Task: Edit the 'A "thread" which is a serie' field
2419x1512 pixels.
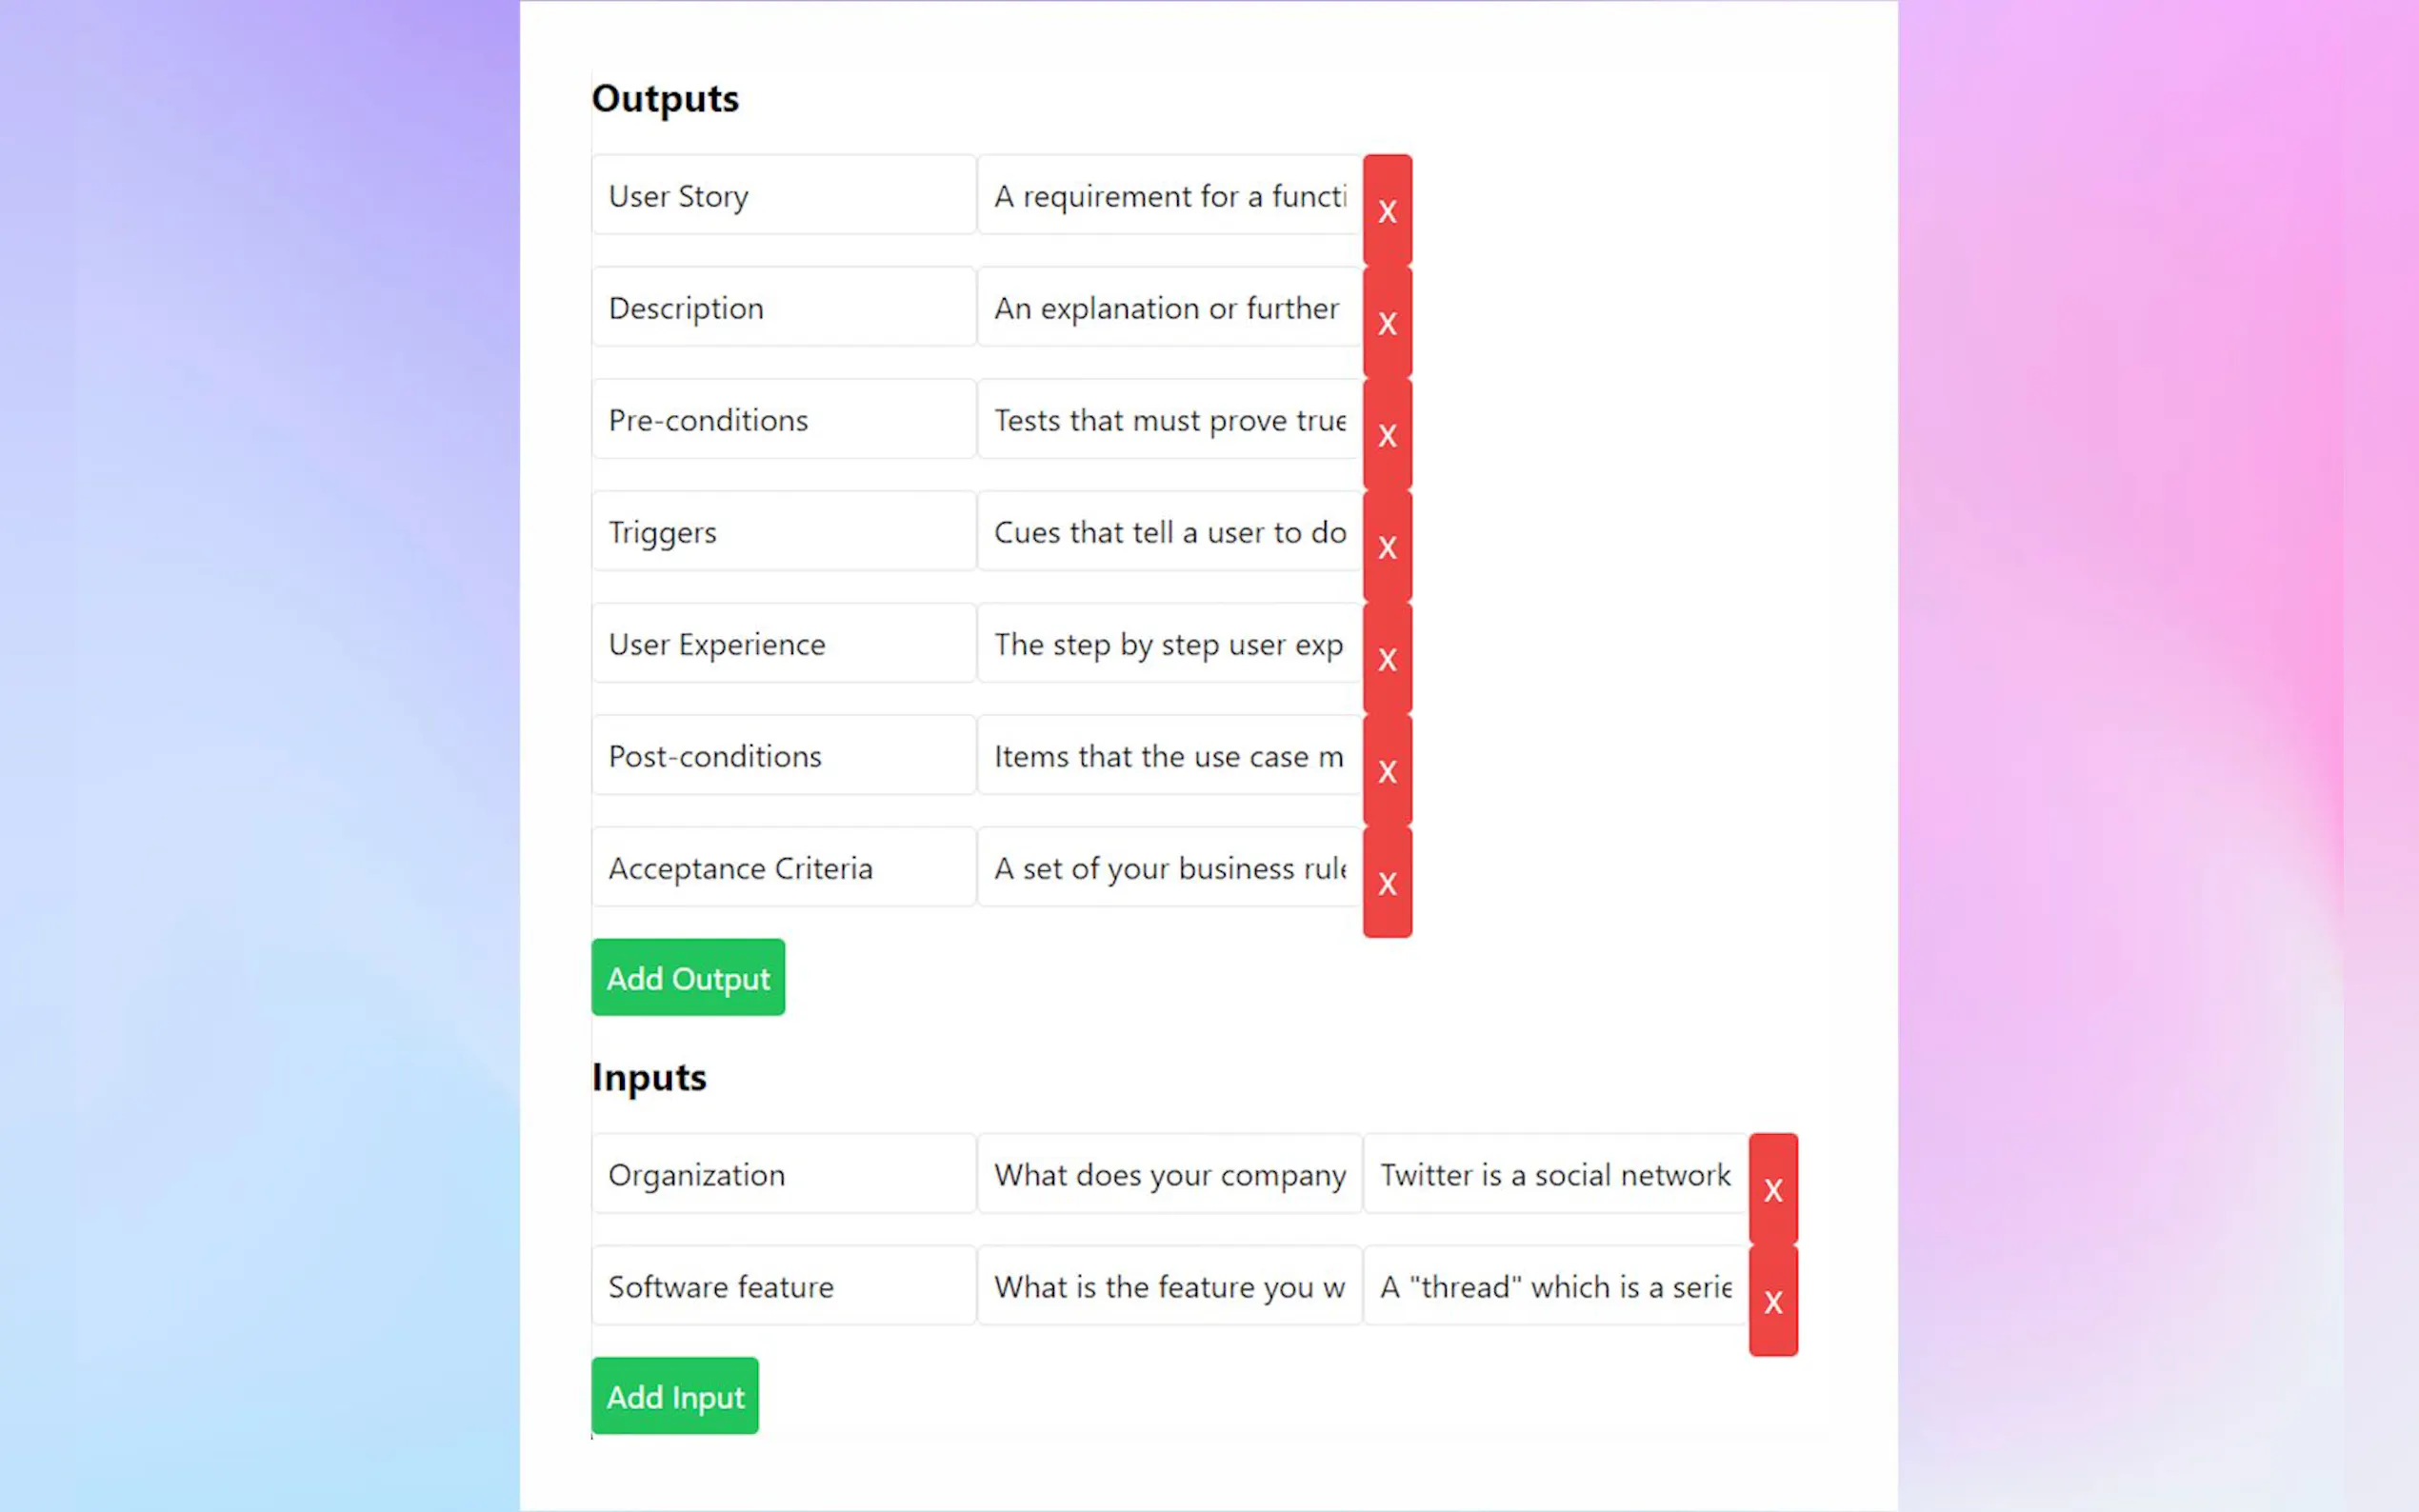Action: click(x=1555, y=1285)
